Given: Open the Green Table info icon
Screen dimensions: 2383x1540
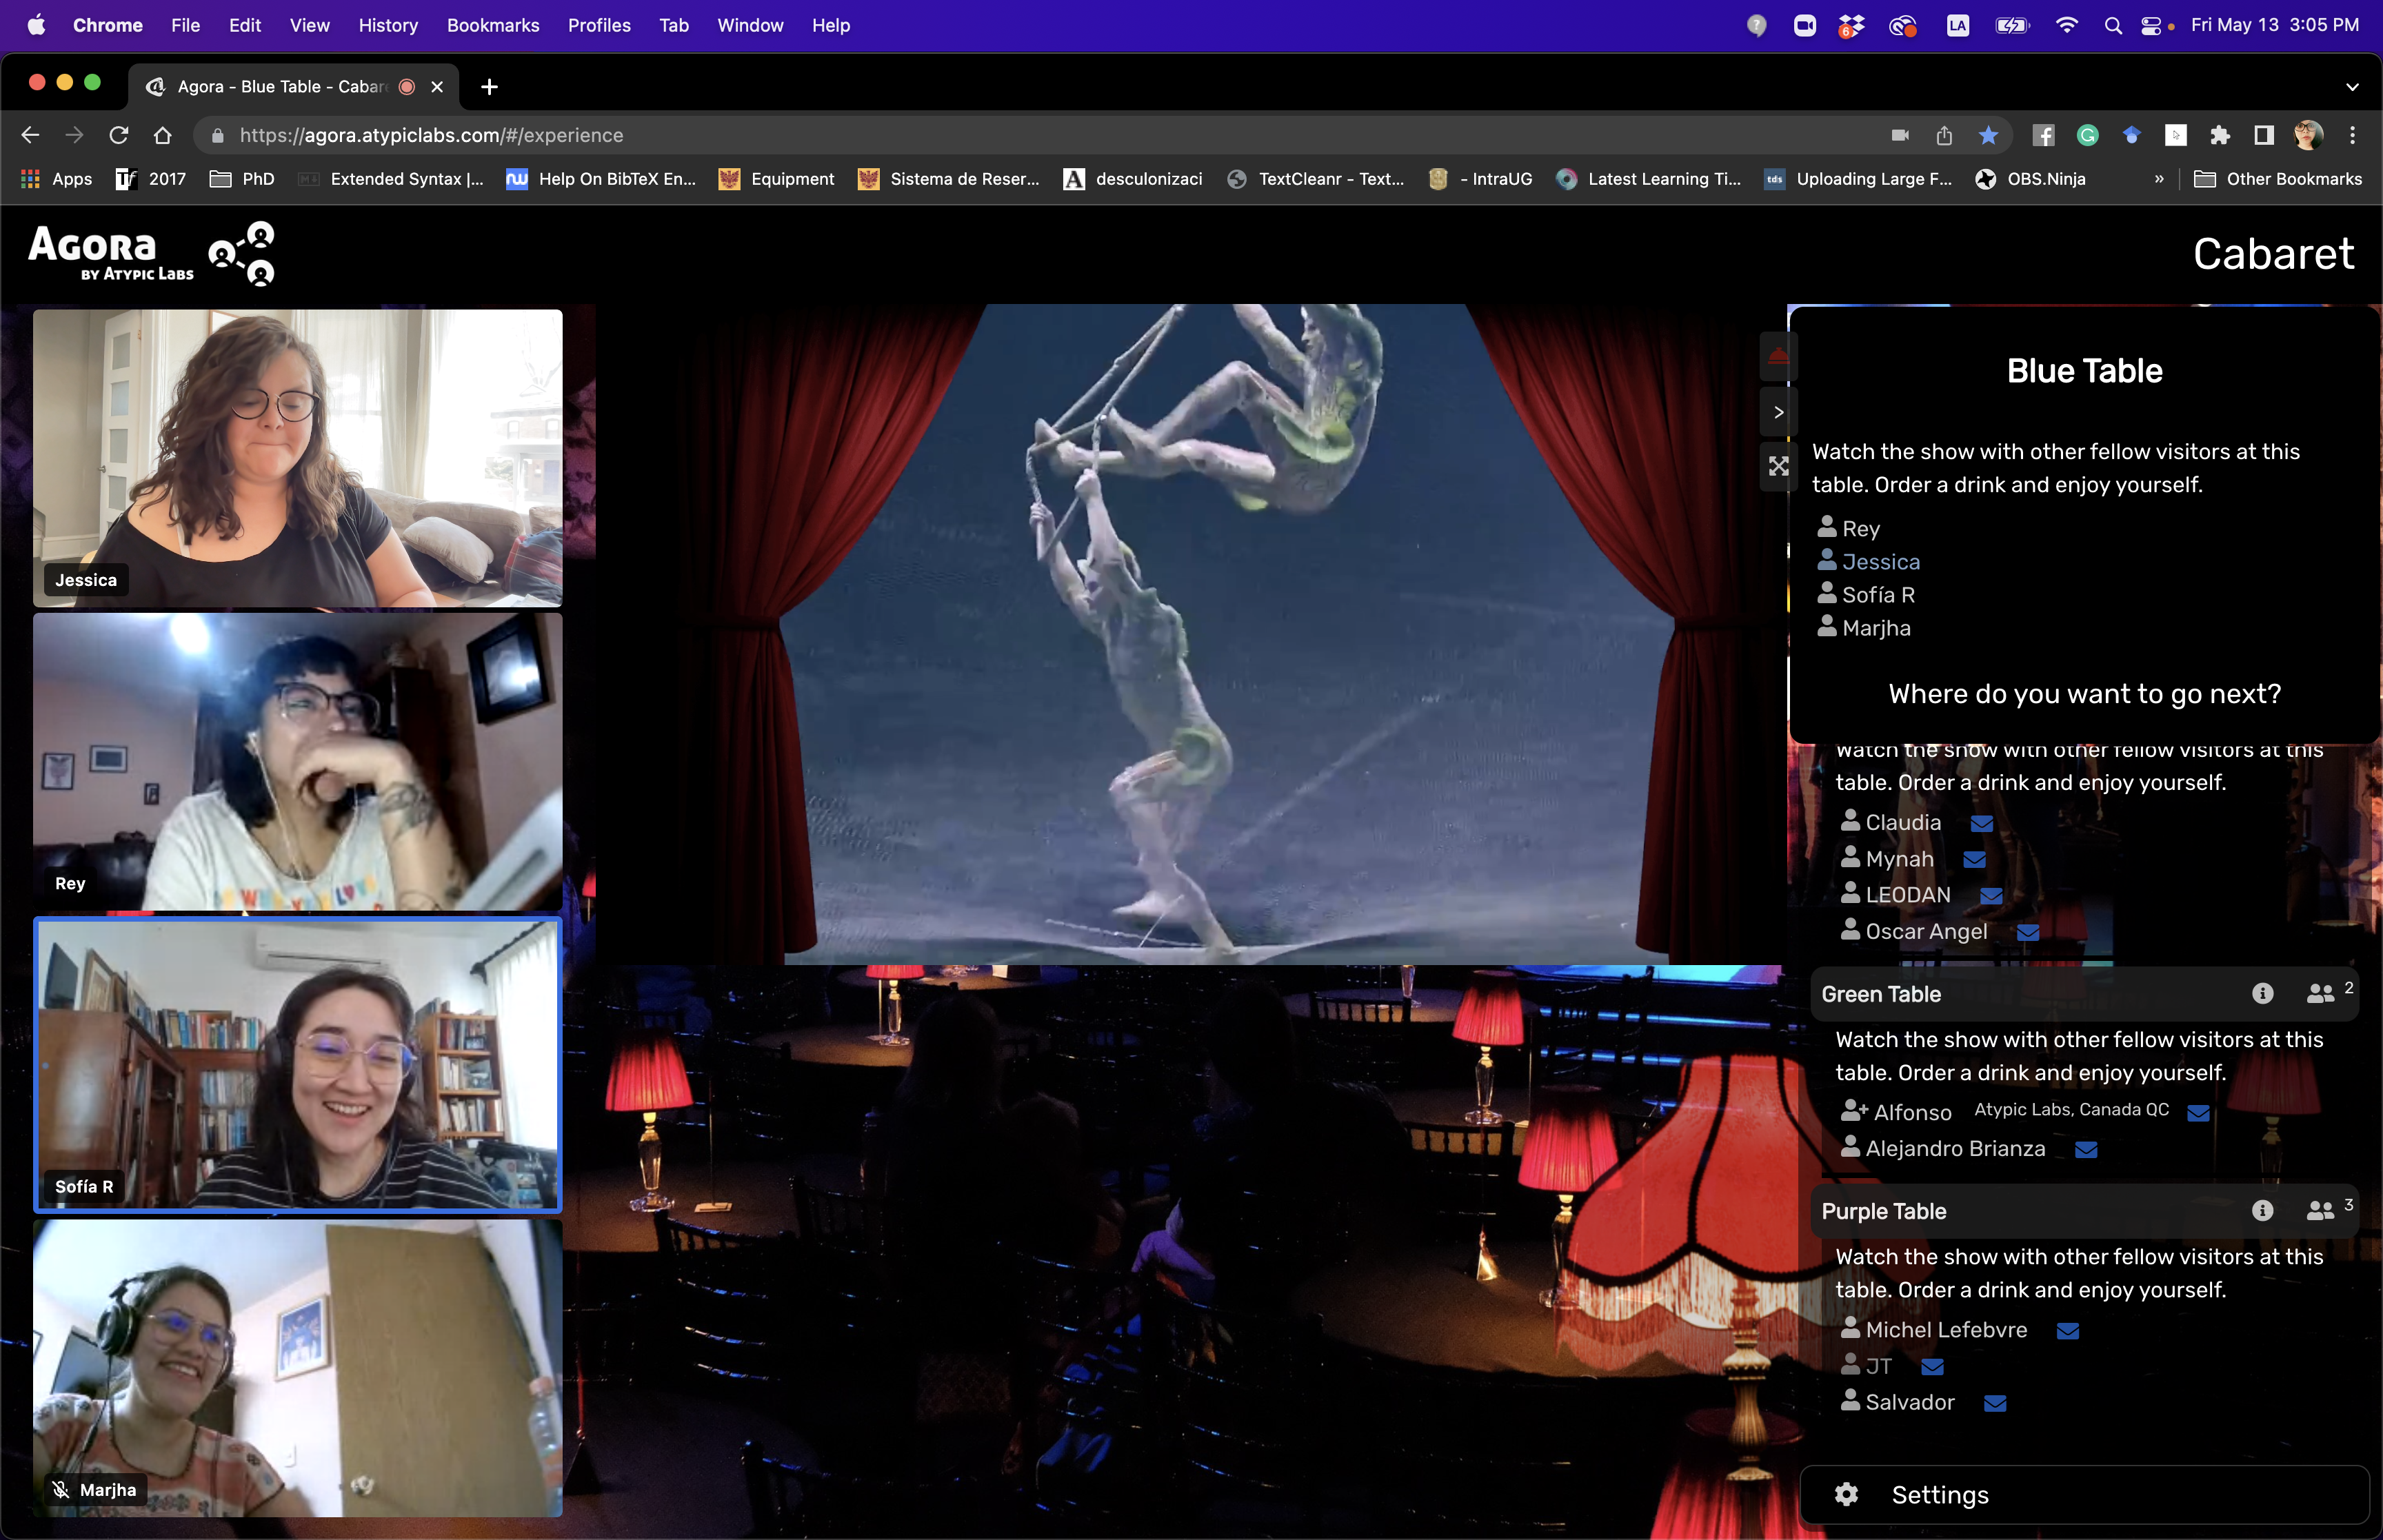Looking at the screenshot, I should 2262,993.
